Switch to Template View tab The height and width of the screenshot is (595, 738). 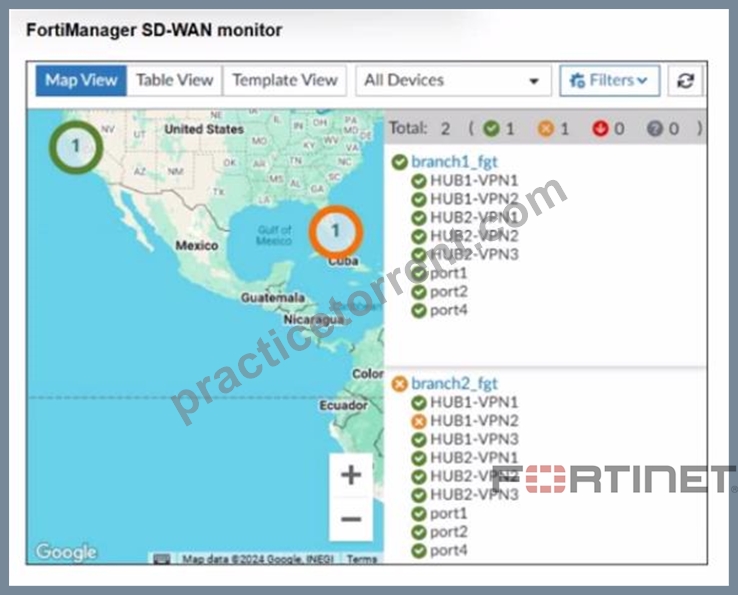(285, 80)
